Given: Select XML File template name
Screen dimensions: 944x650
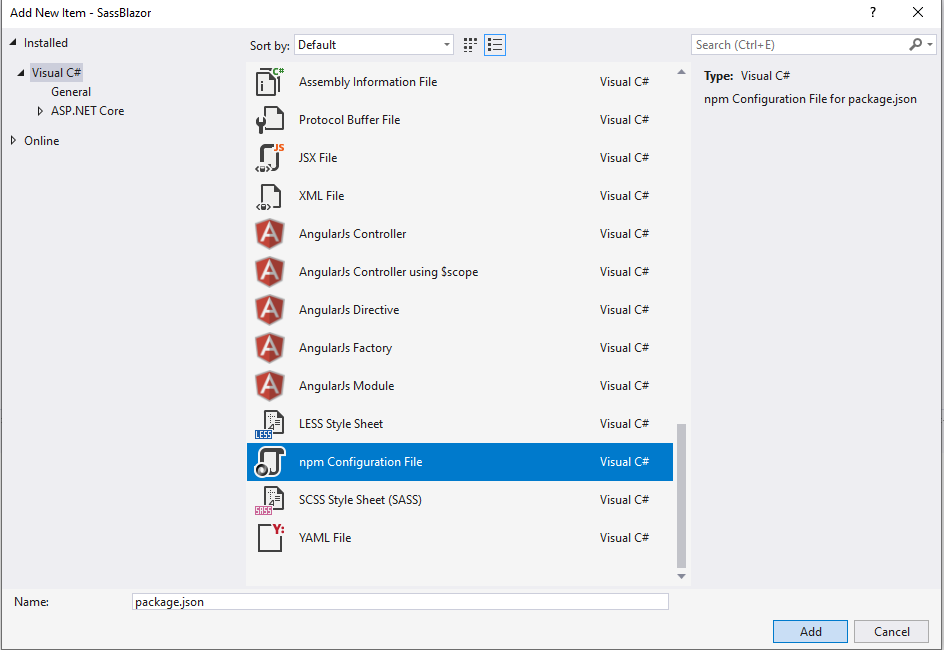Looking at the screenshot, I should pyautogui.click(x=321, y=196).
